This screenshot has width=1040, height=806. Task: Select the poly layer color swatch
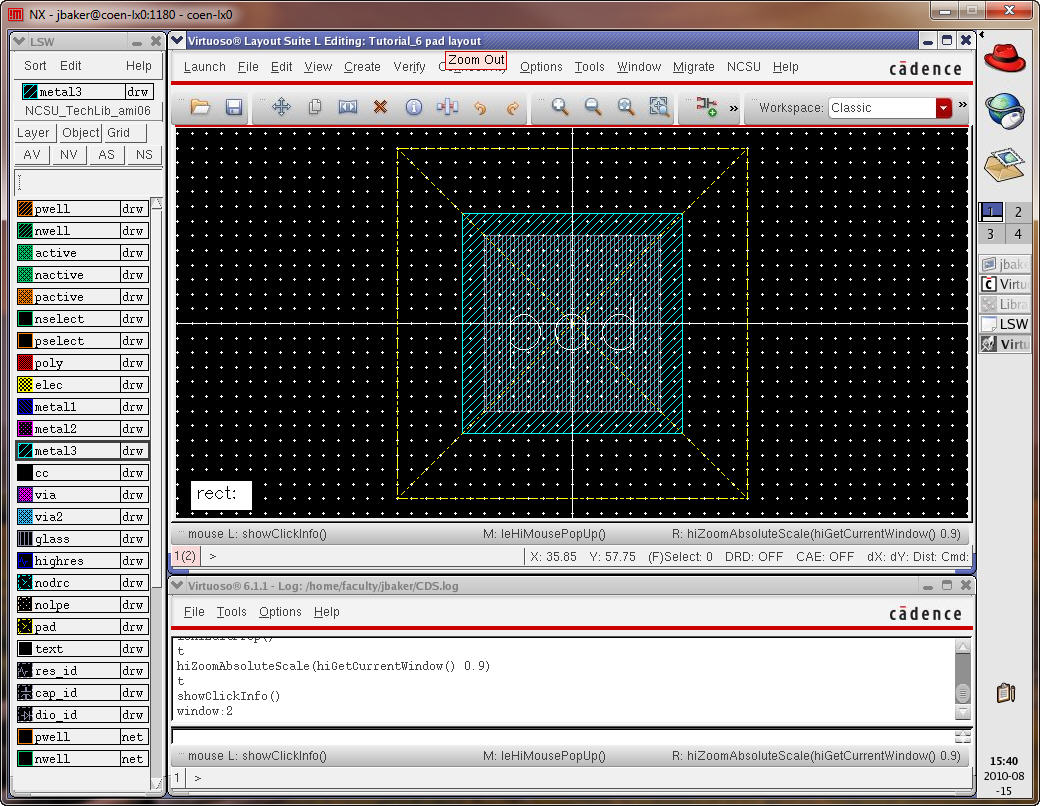(x=25, y=363)
